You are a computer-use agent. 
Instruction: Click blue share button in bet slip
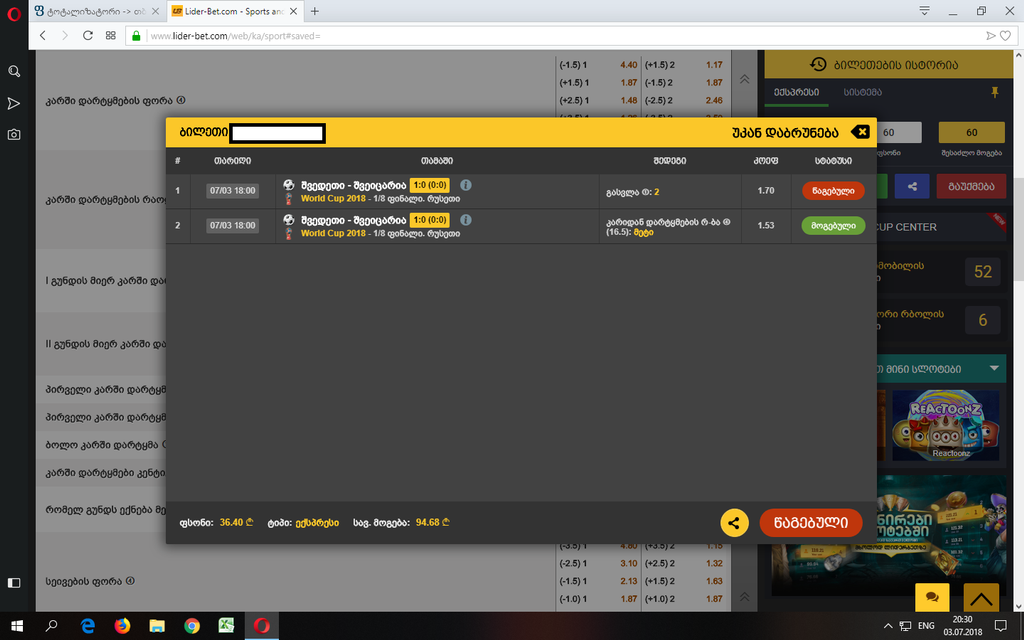pyautogui.click(x=912, y=186)
